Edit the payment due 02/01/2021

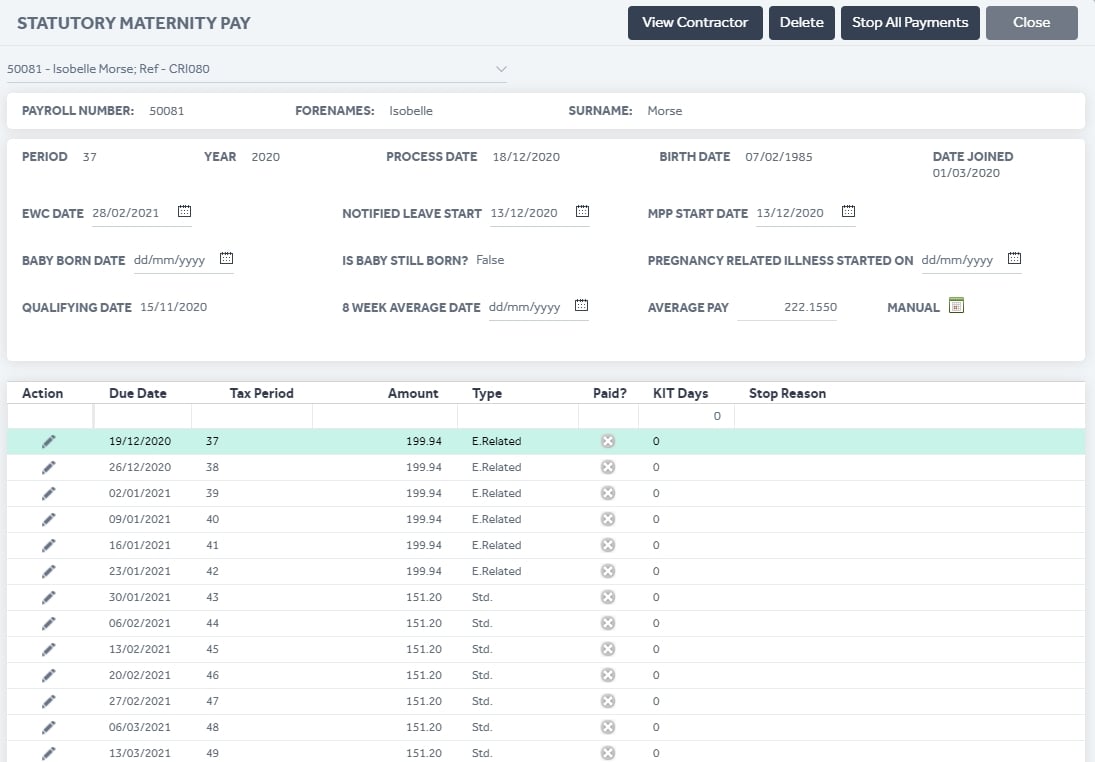[x=48, y=493]
